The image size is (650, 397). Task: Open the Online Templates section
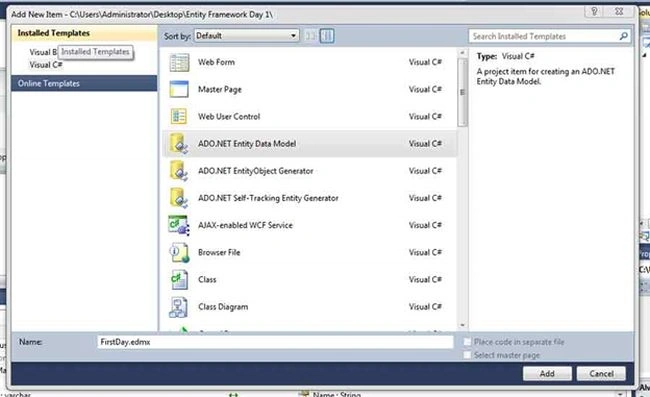click(x=84, y=83)
